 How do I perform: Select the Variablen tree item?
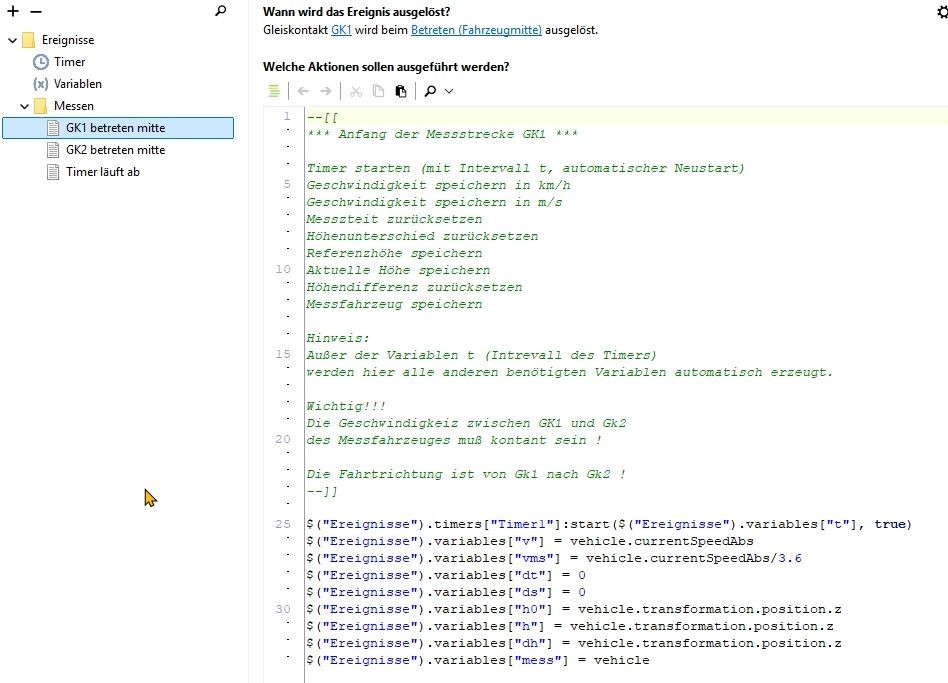click(x=77, y=84)
